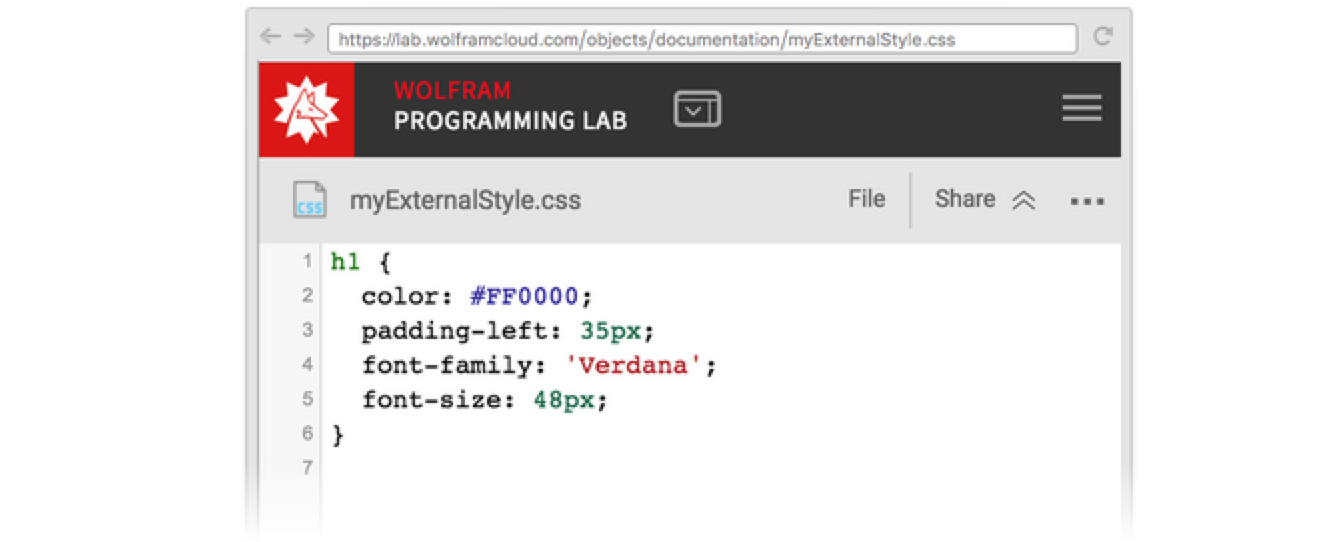The width and height of the screenshot is (1340, 542).
Task: Click the h1 selector on line 1
Action: 345,263
